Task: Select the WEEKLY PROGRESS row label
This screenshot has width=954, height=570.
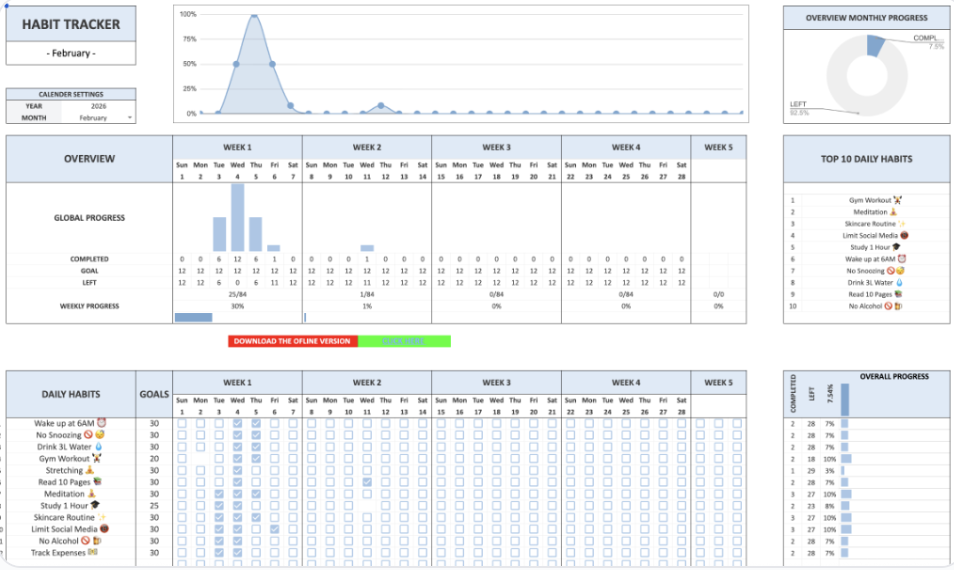Action: (x=89, y=306)
